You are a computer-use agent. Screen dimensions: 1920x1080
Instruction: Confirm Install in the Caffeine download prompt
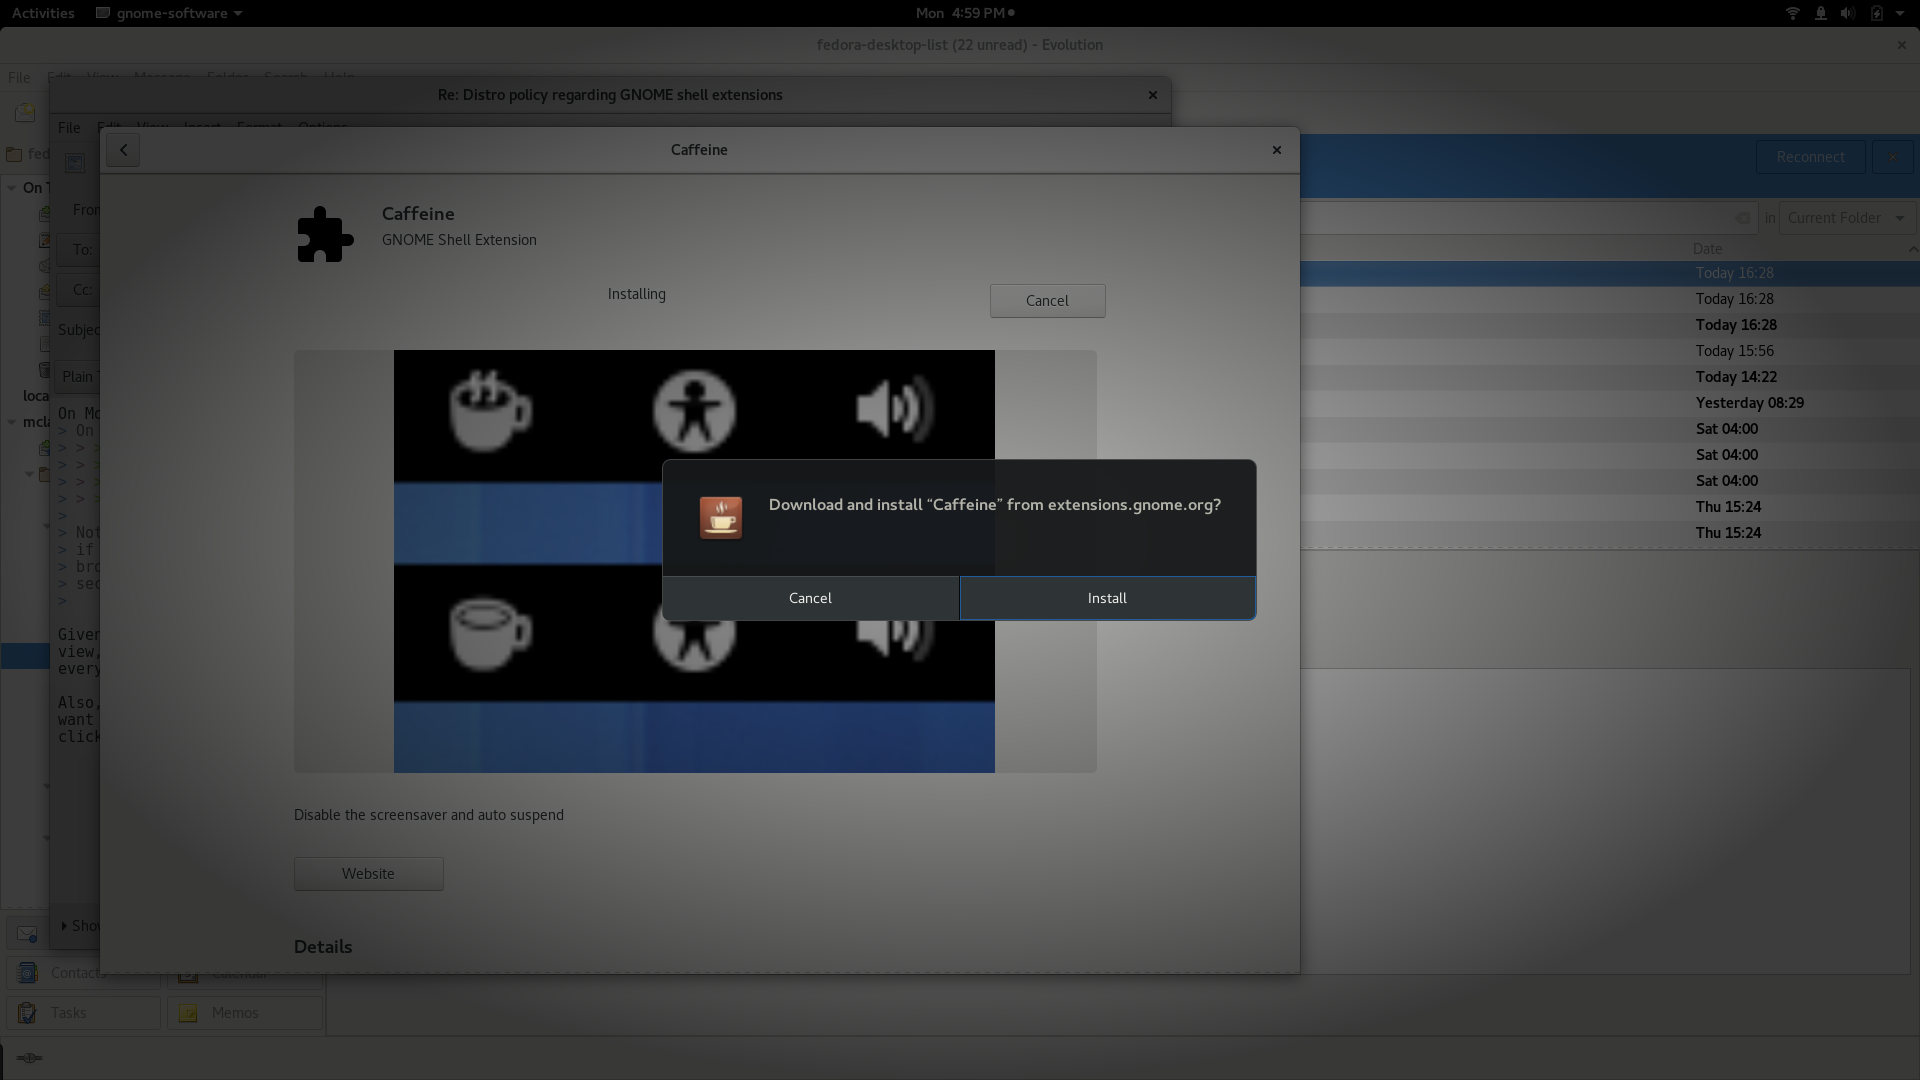pos(1107,598)
